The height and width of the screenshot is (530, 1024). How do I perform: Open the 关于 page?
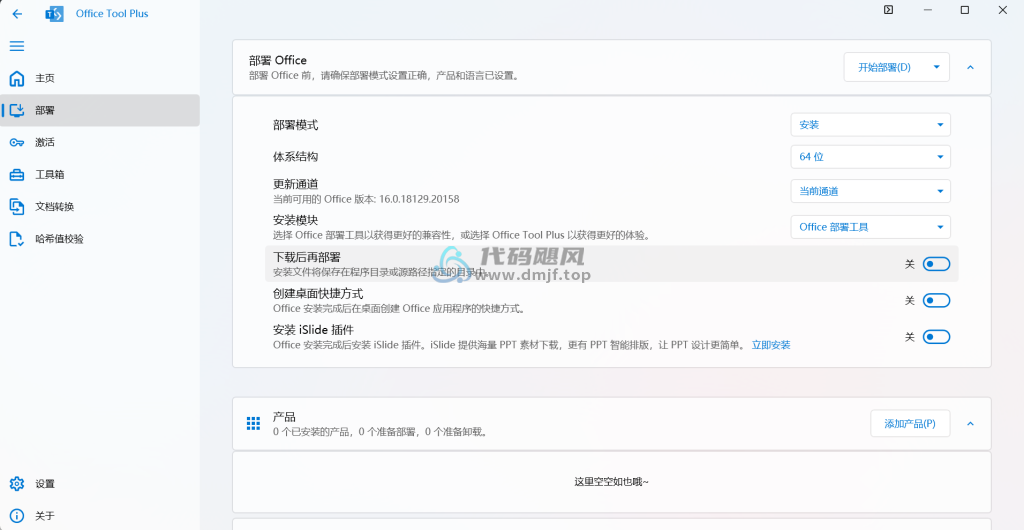pyautogui.click(x=100, y=516)
